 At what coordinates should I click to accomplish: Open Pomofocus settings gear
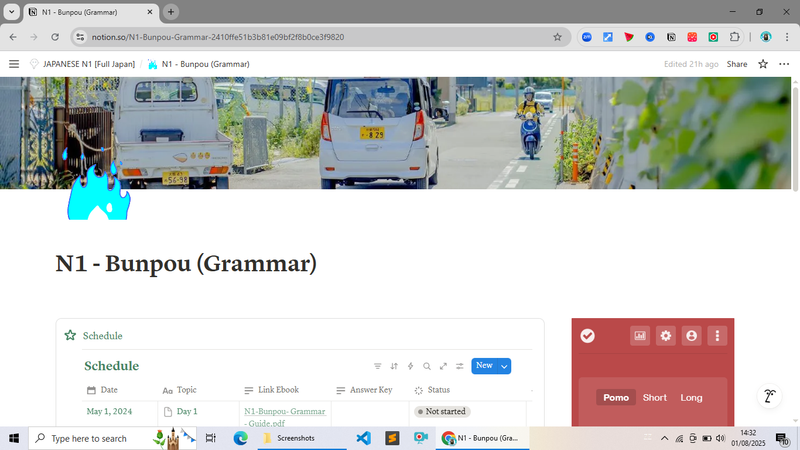pos(666,336)
